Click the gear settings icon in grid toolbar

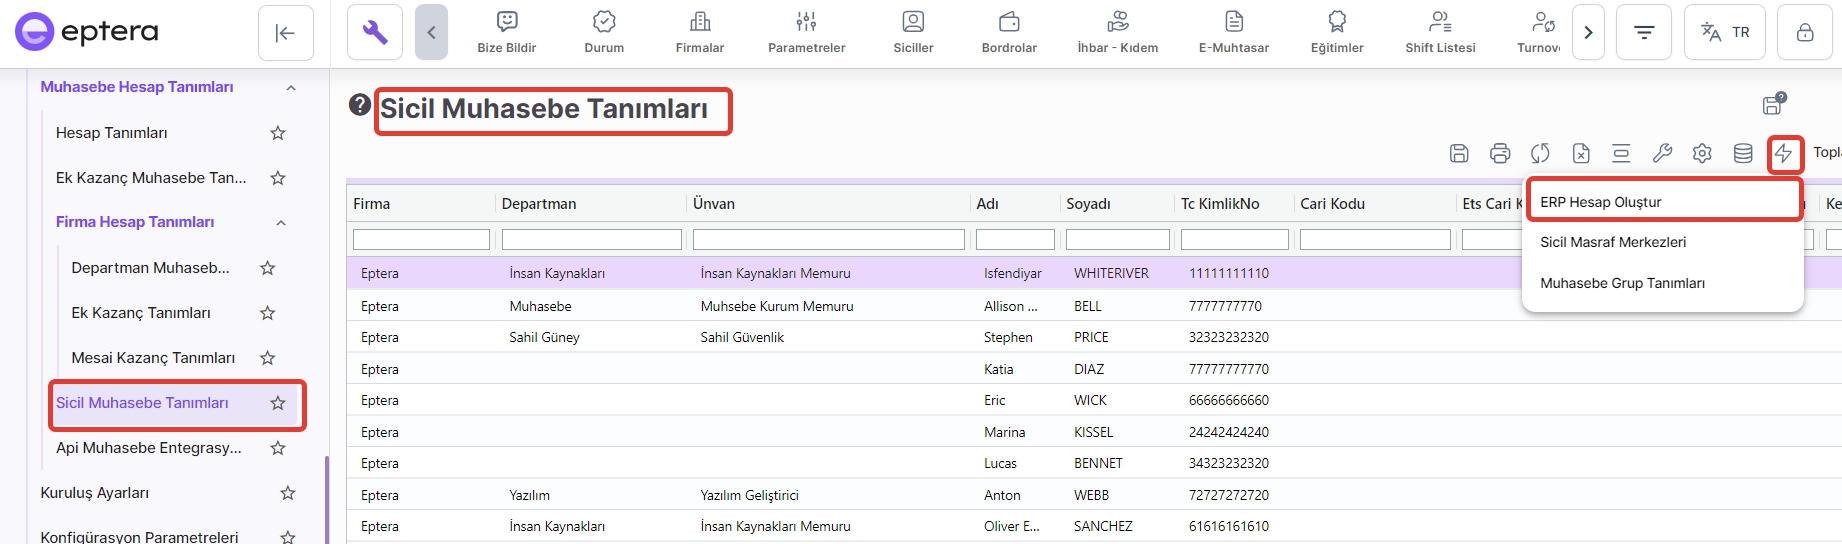coord(1702,153)
